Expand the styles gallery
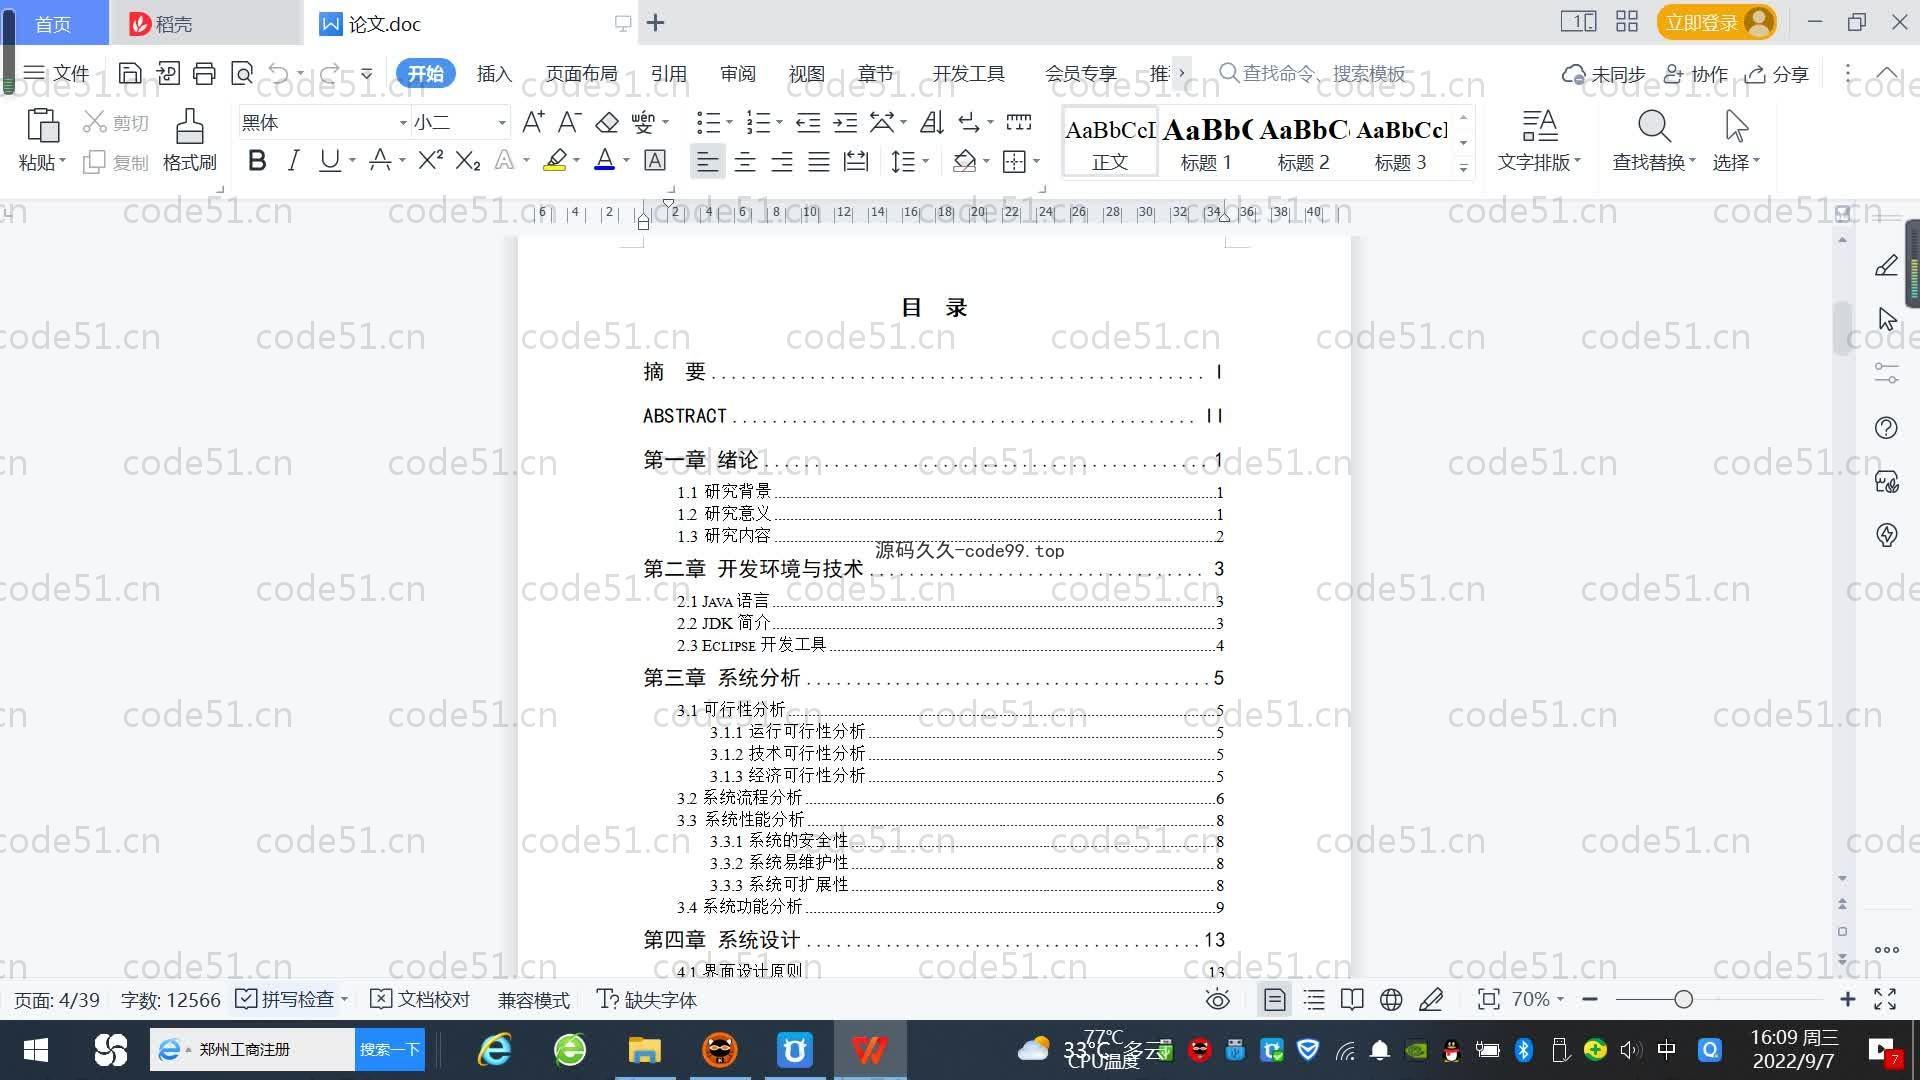Screen dimensions: 1920x1080 (x=1464, y=168)
